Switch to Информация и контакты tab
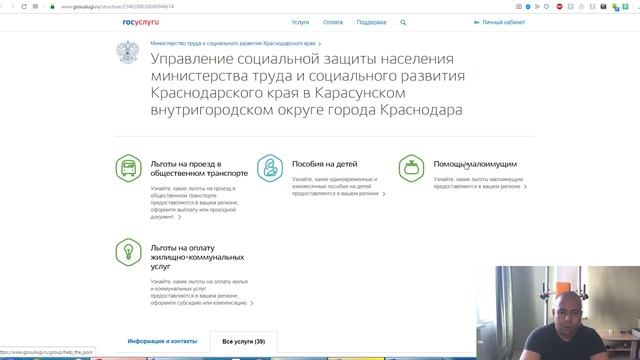 (x=162, y=341)
